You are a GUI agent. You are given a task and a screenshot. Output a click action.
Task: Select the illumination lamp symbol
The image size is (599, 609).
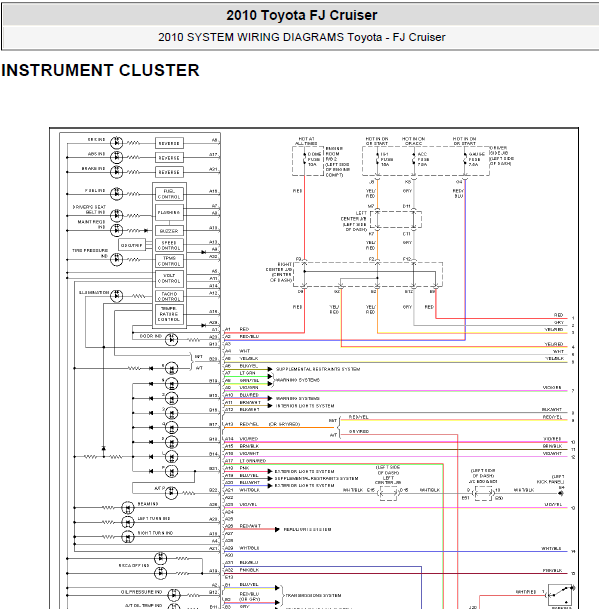(x=117, y=296)
